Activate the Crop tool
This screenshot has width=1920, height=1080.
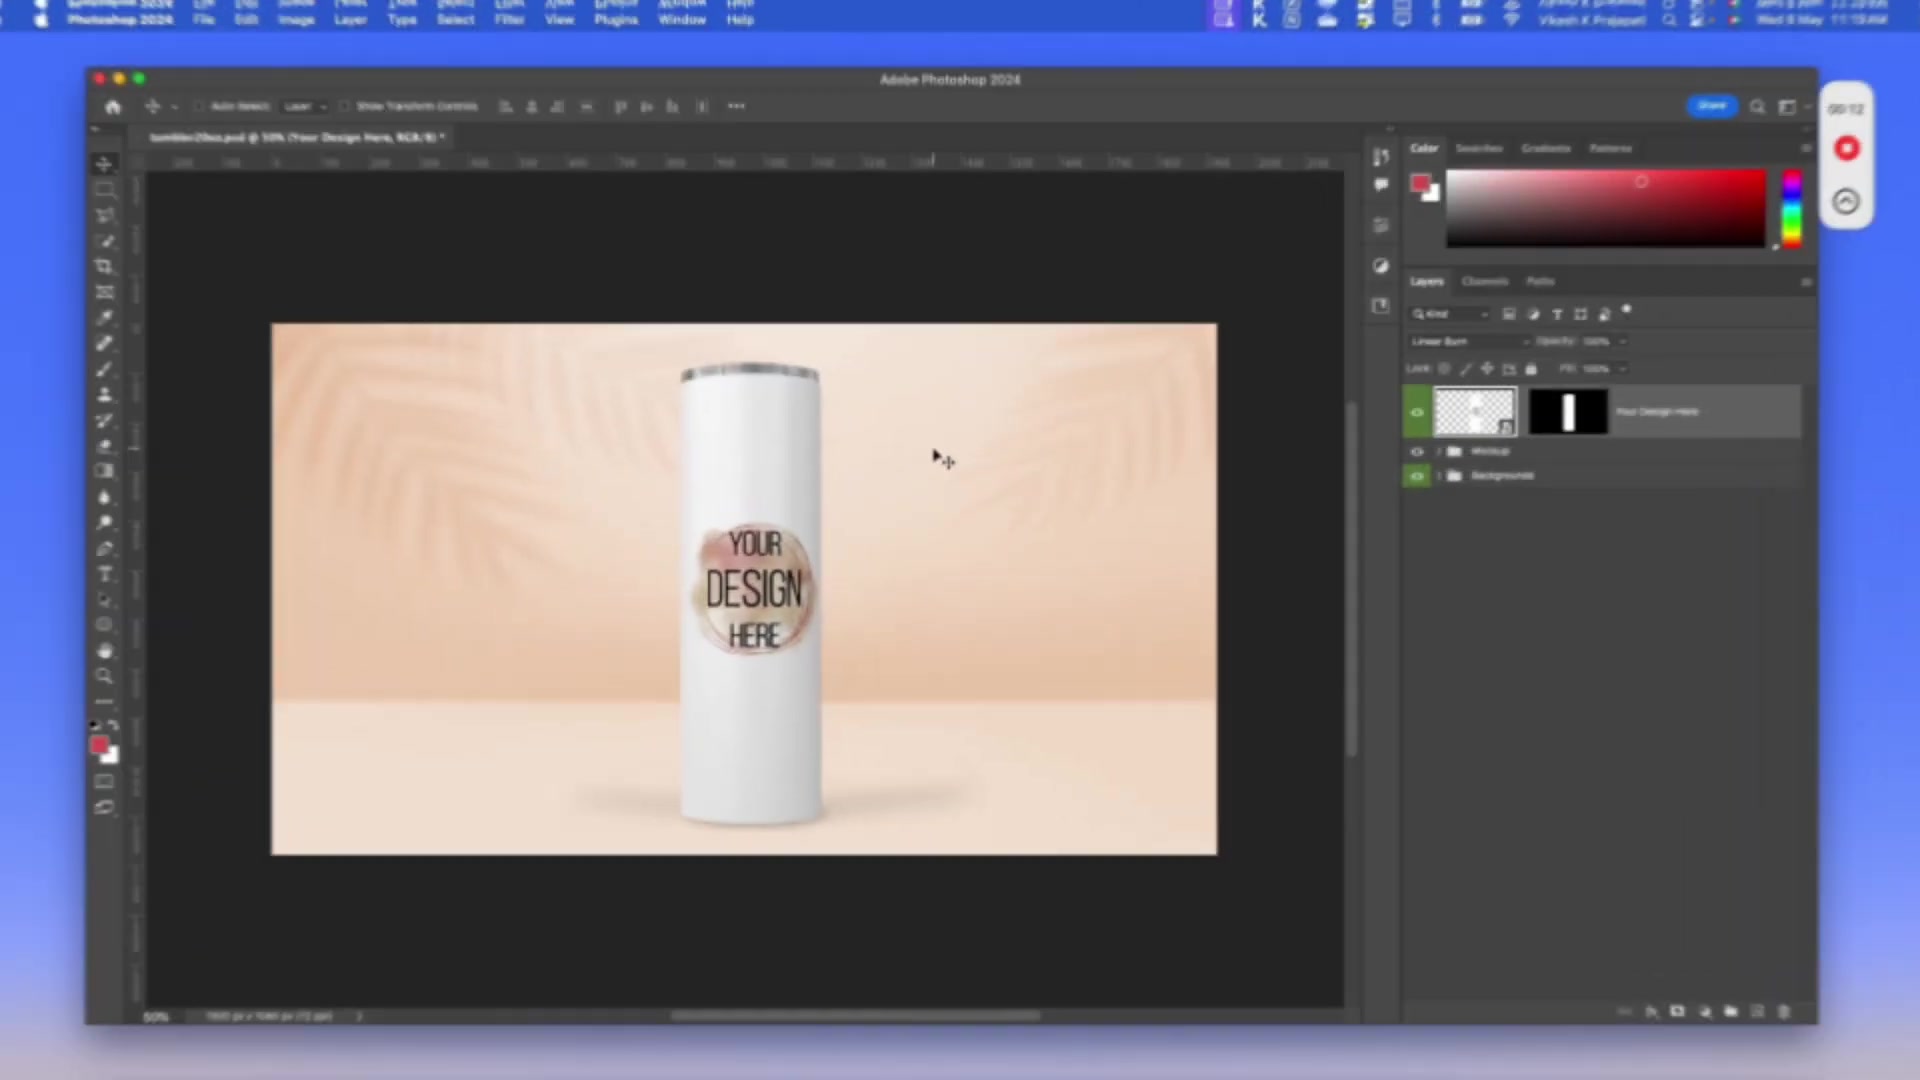pos(105,267)
